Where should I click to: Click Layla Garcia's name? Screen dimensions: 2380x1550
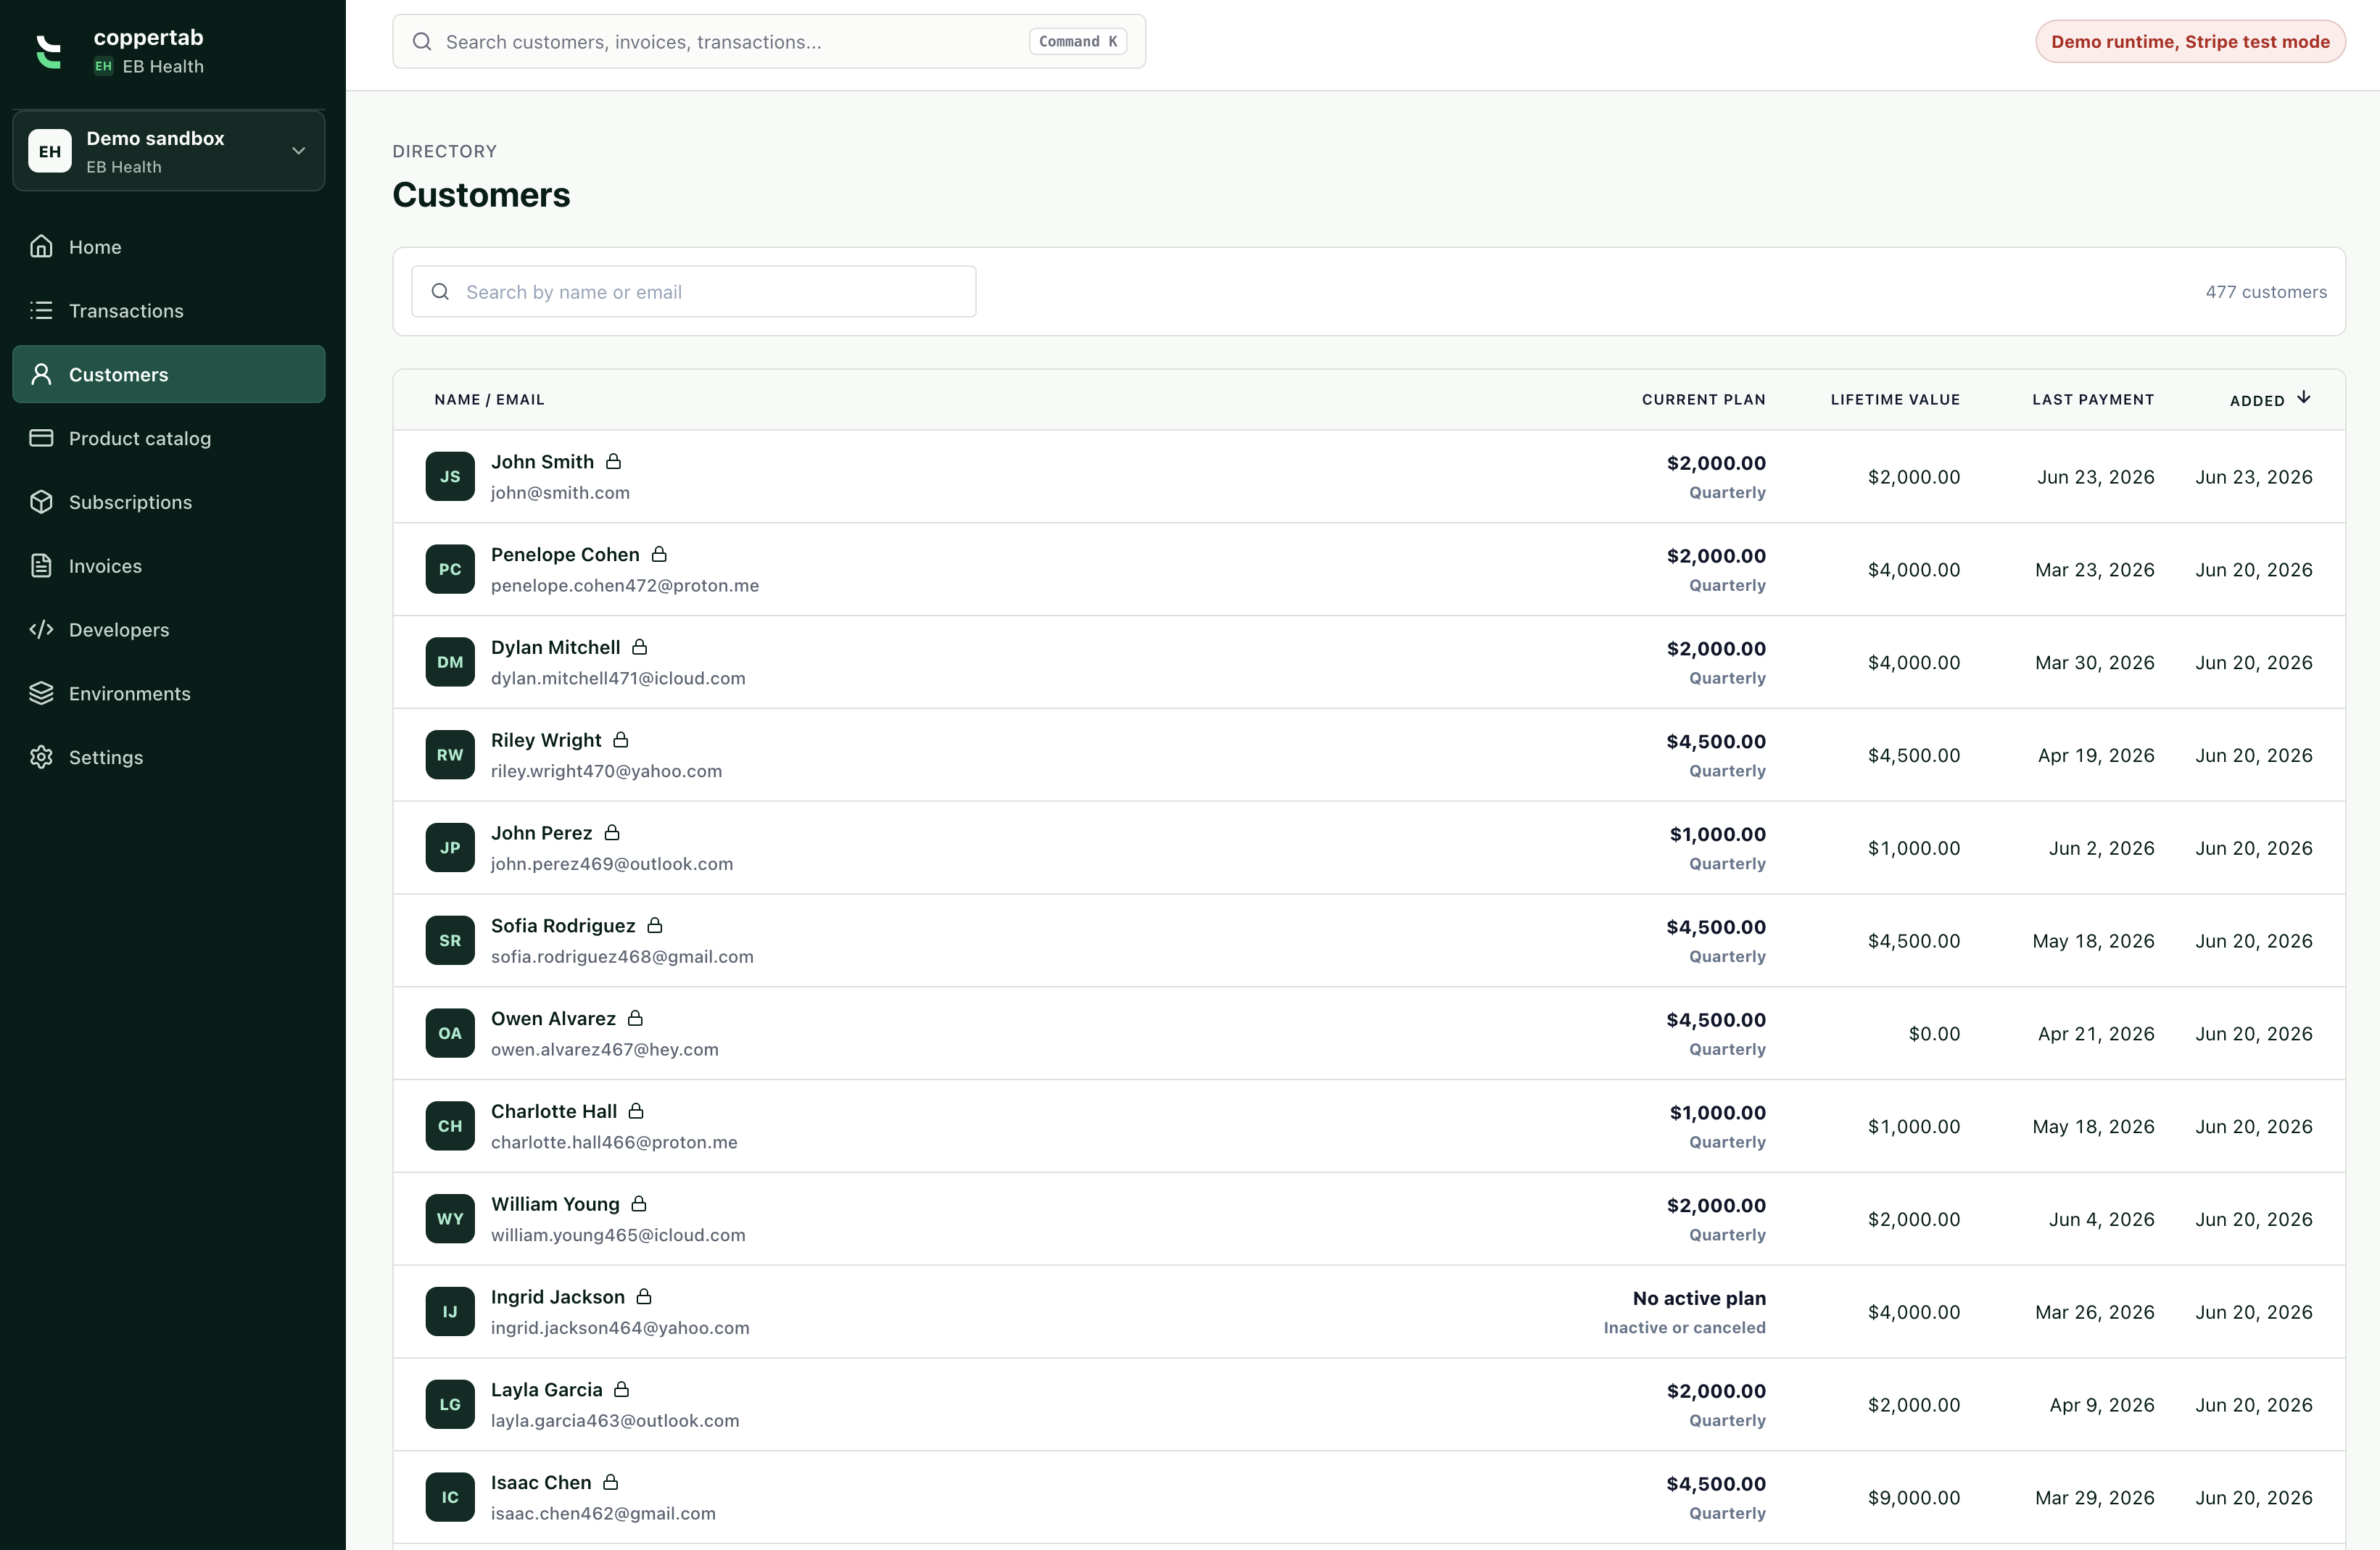(x=546, y=1389)
